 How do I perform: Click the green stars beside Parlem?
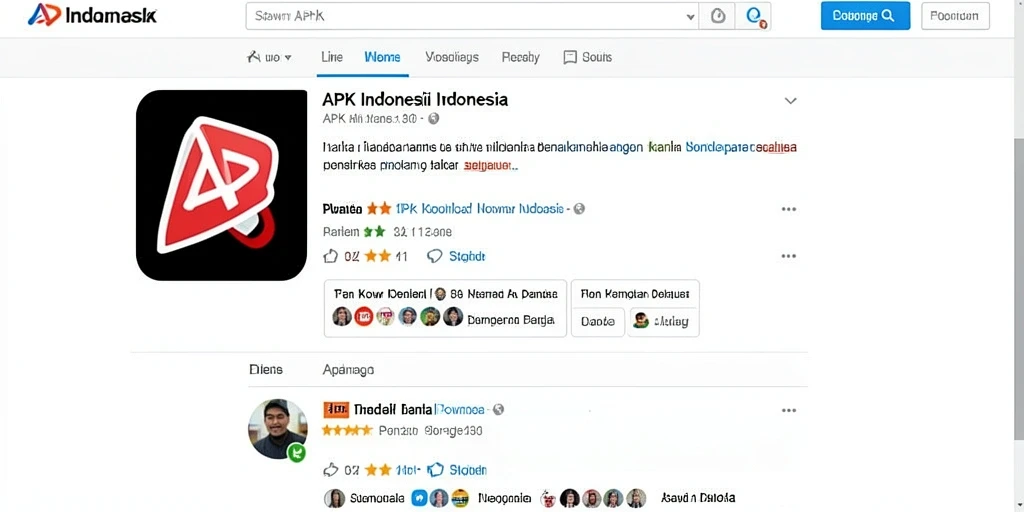[x=375, y=232]
